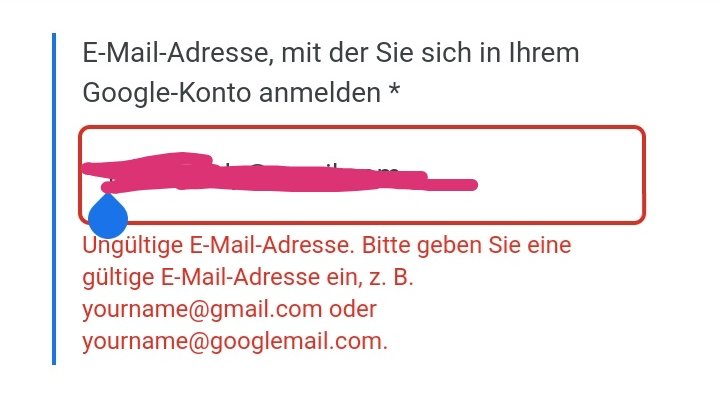Click 'Bitte geben Sie eine' in error text

[467, 245]
